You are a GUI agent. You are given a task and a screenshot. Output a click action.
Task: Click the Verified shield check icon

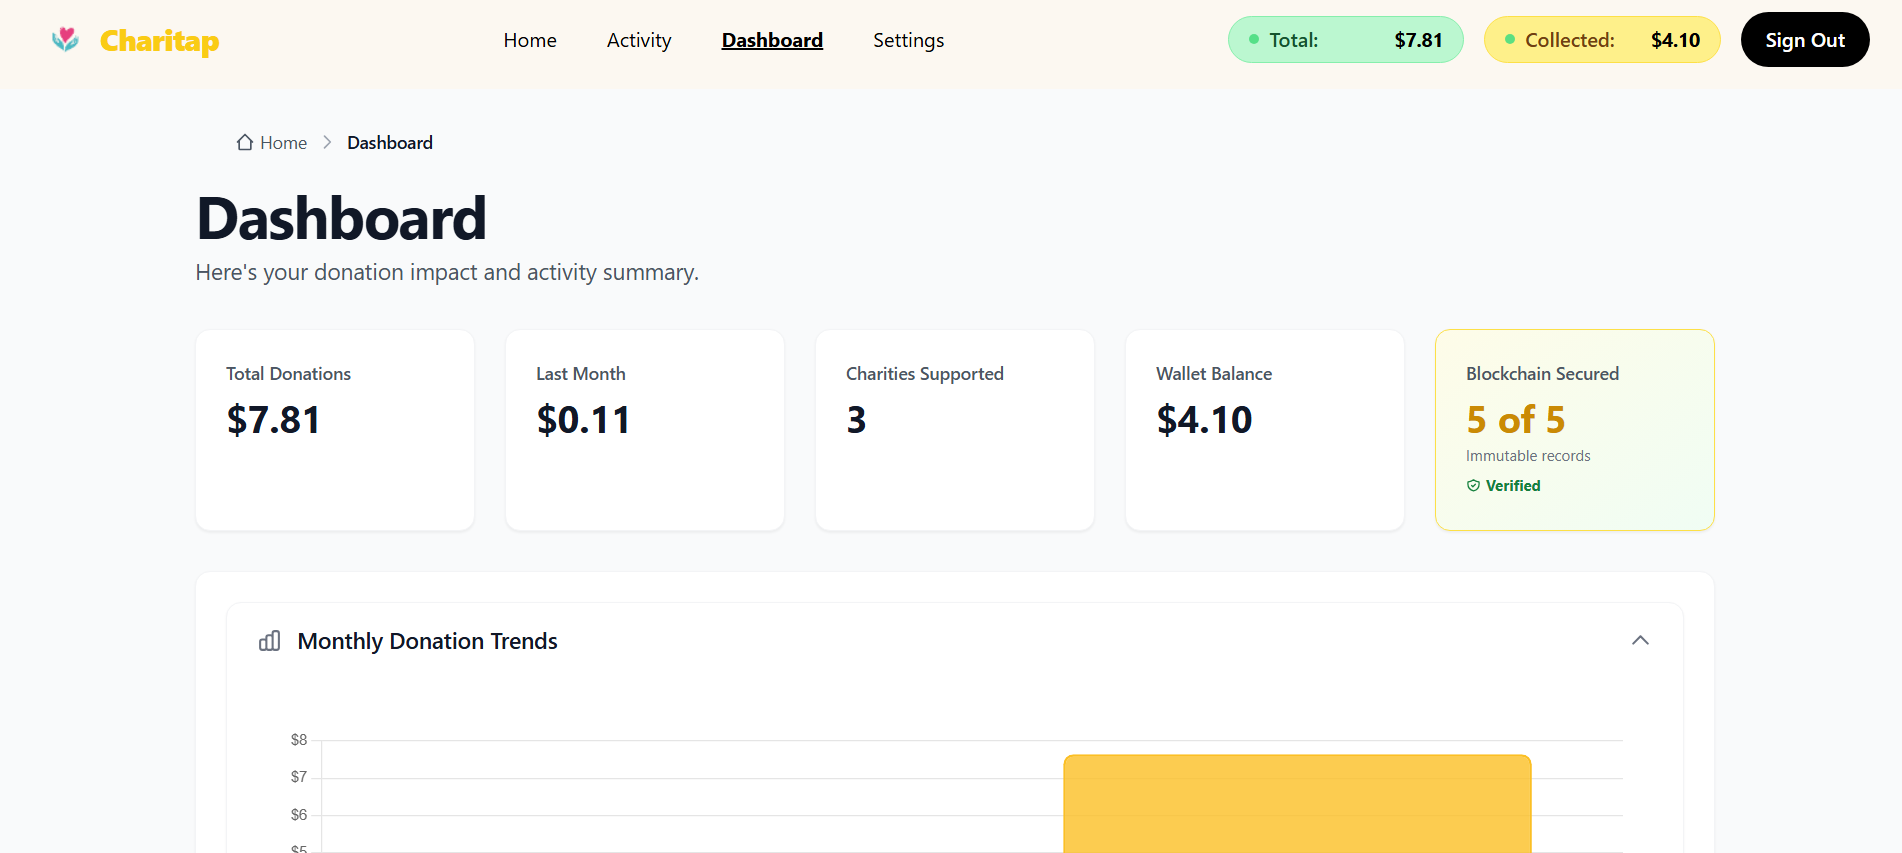click(1473, 486)
